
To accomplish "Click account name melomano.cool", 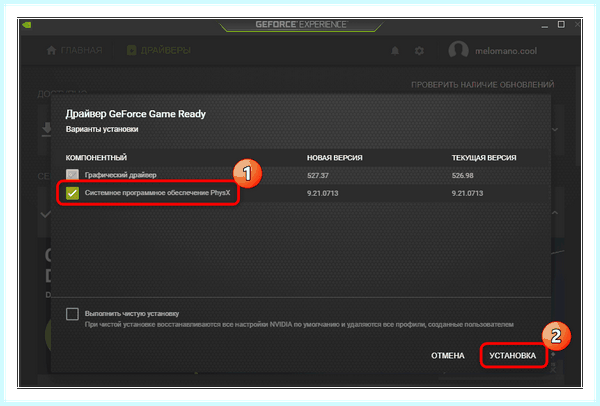I will 506,51.
